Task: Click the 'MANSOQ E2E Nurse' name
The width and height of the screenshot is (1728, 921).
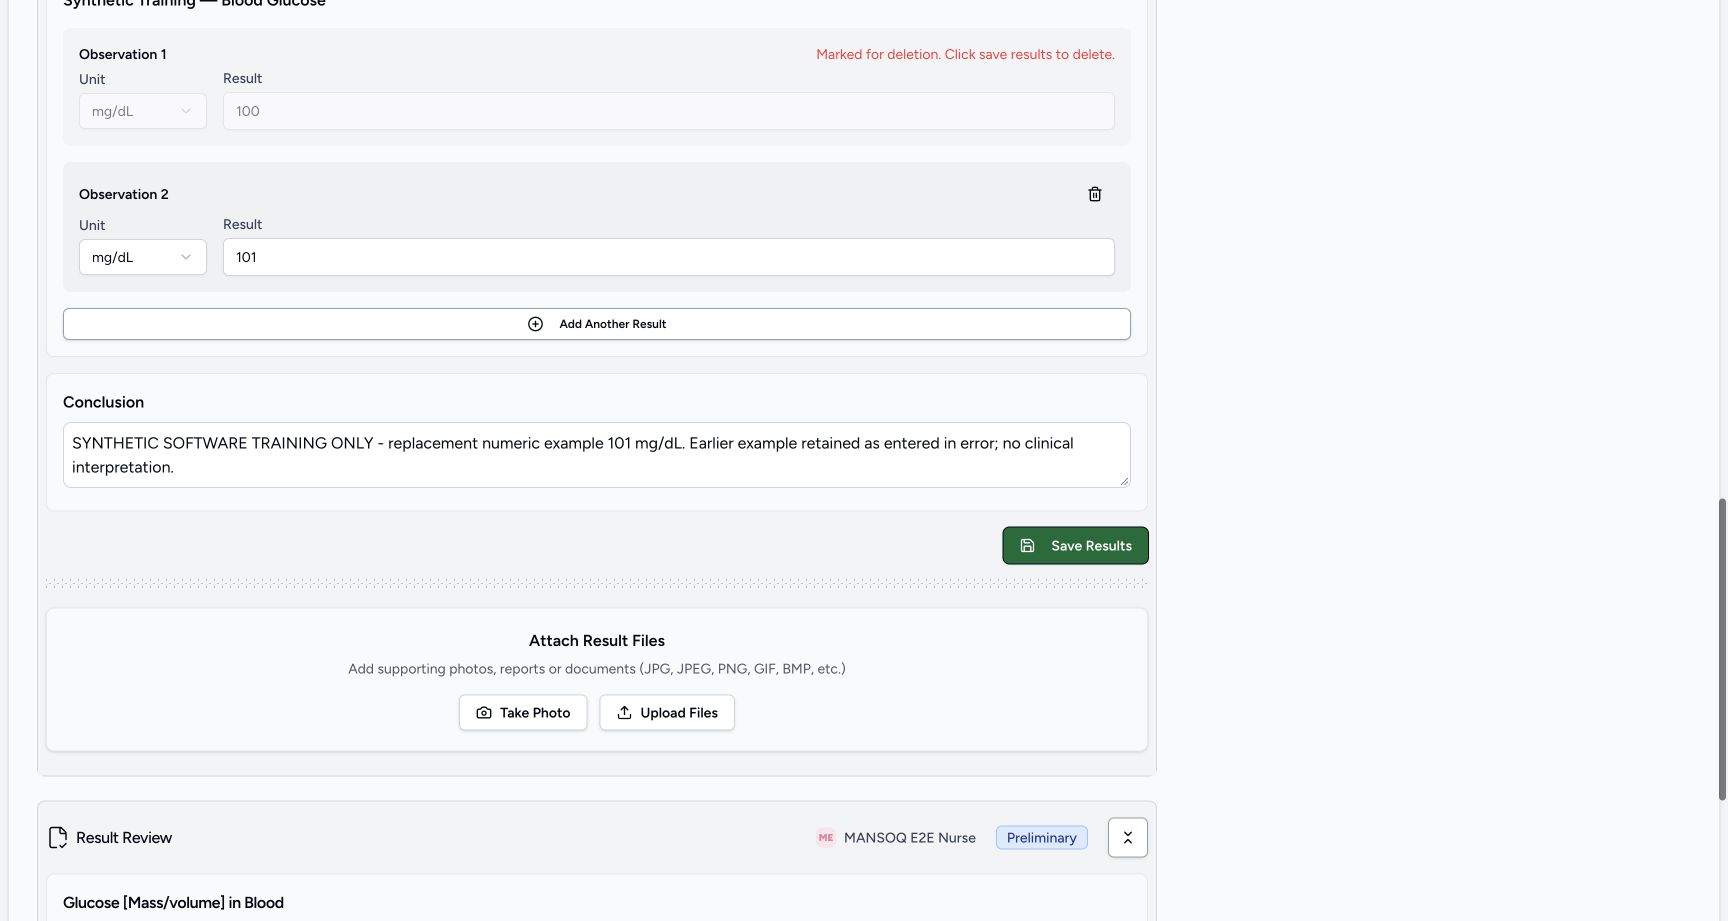Action: click(x=910, y=838)
